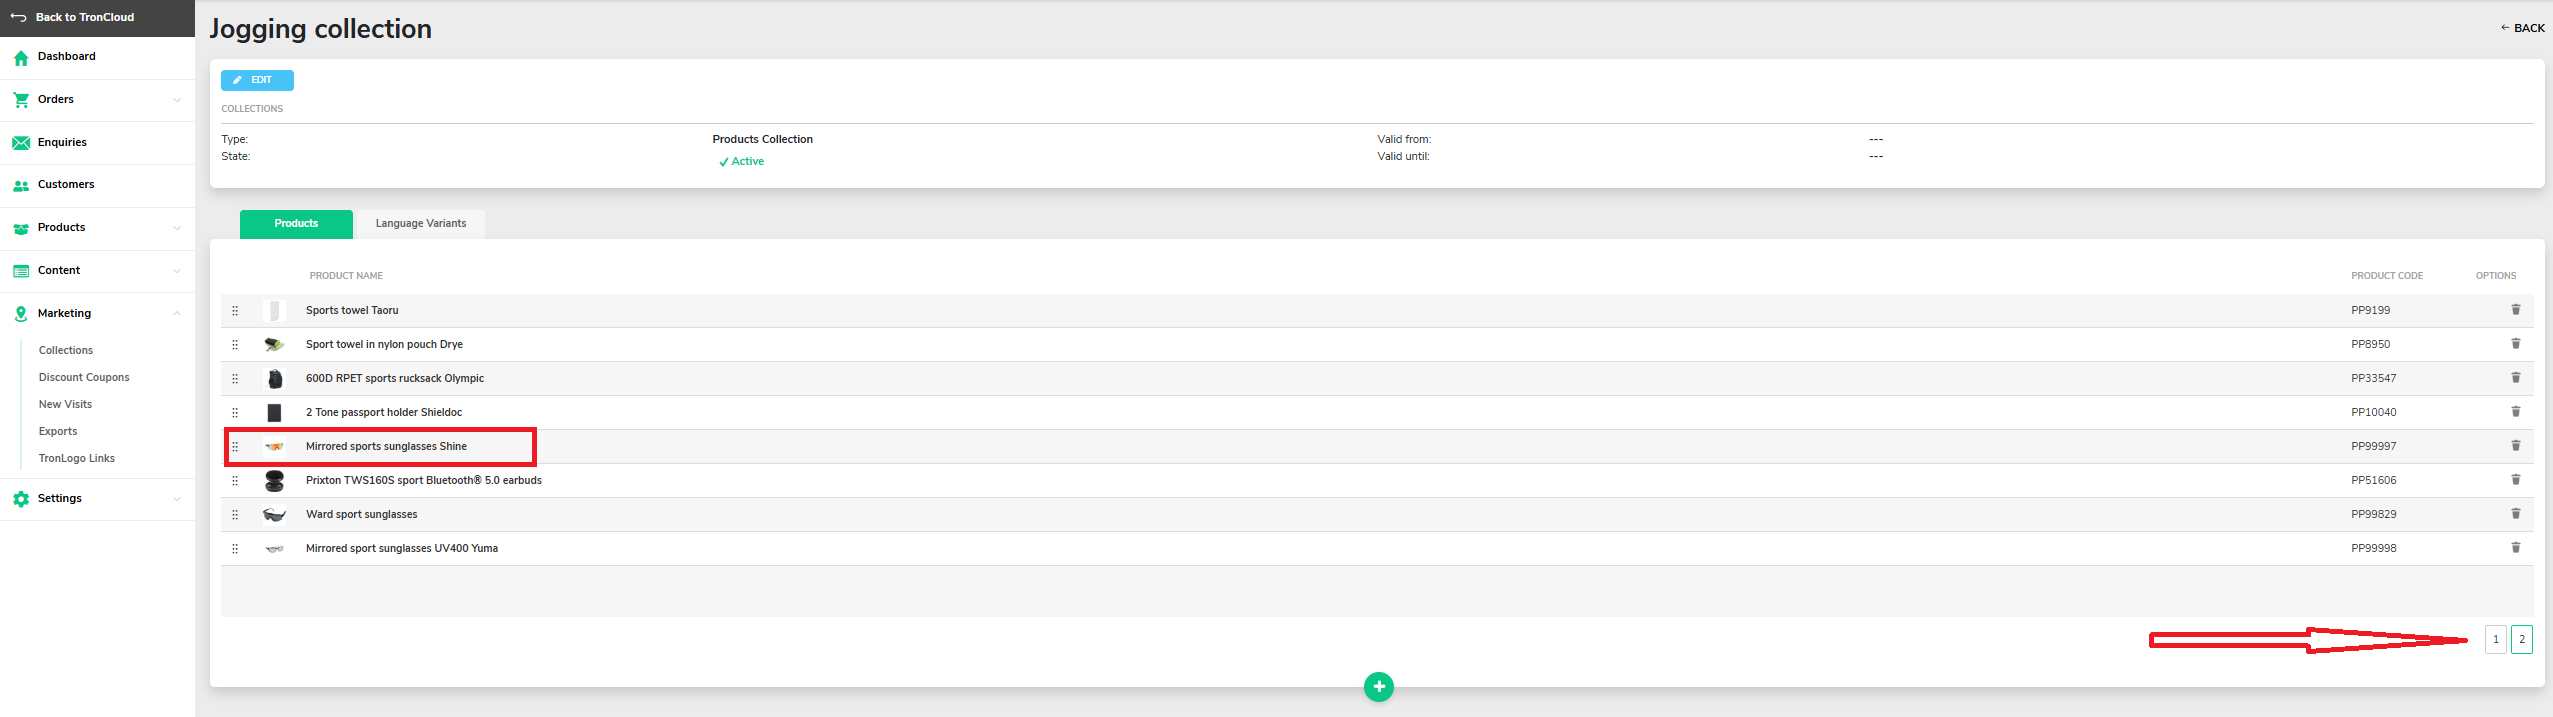Open the Customers menu item
This screenshot has width=2553, height=717.
click(x=66, y=185)
